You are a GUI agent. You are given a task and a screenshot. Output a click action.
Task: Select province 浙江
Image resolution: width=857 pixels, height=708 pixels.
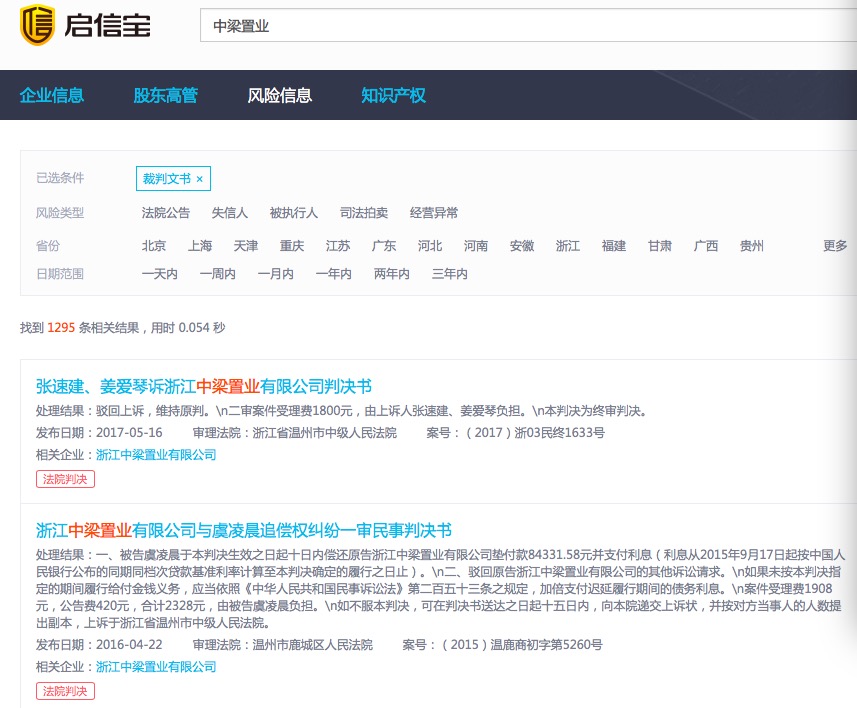pyautogui.click(x=568, y=245)
